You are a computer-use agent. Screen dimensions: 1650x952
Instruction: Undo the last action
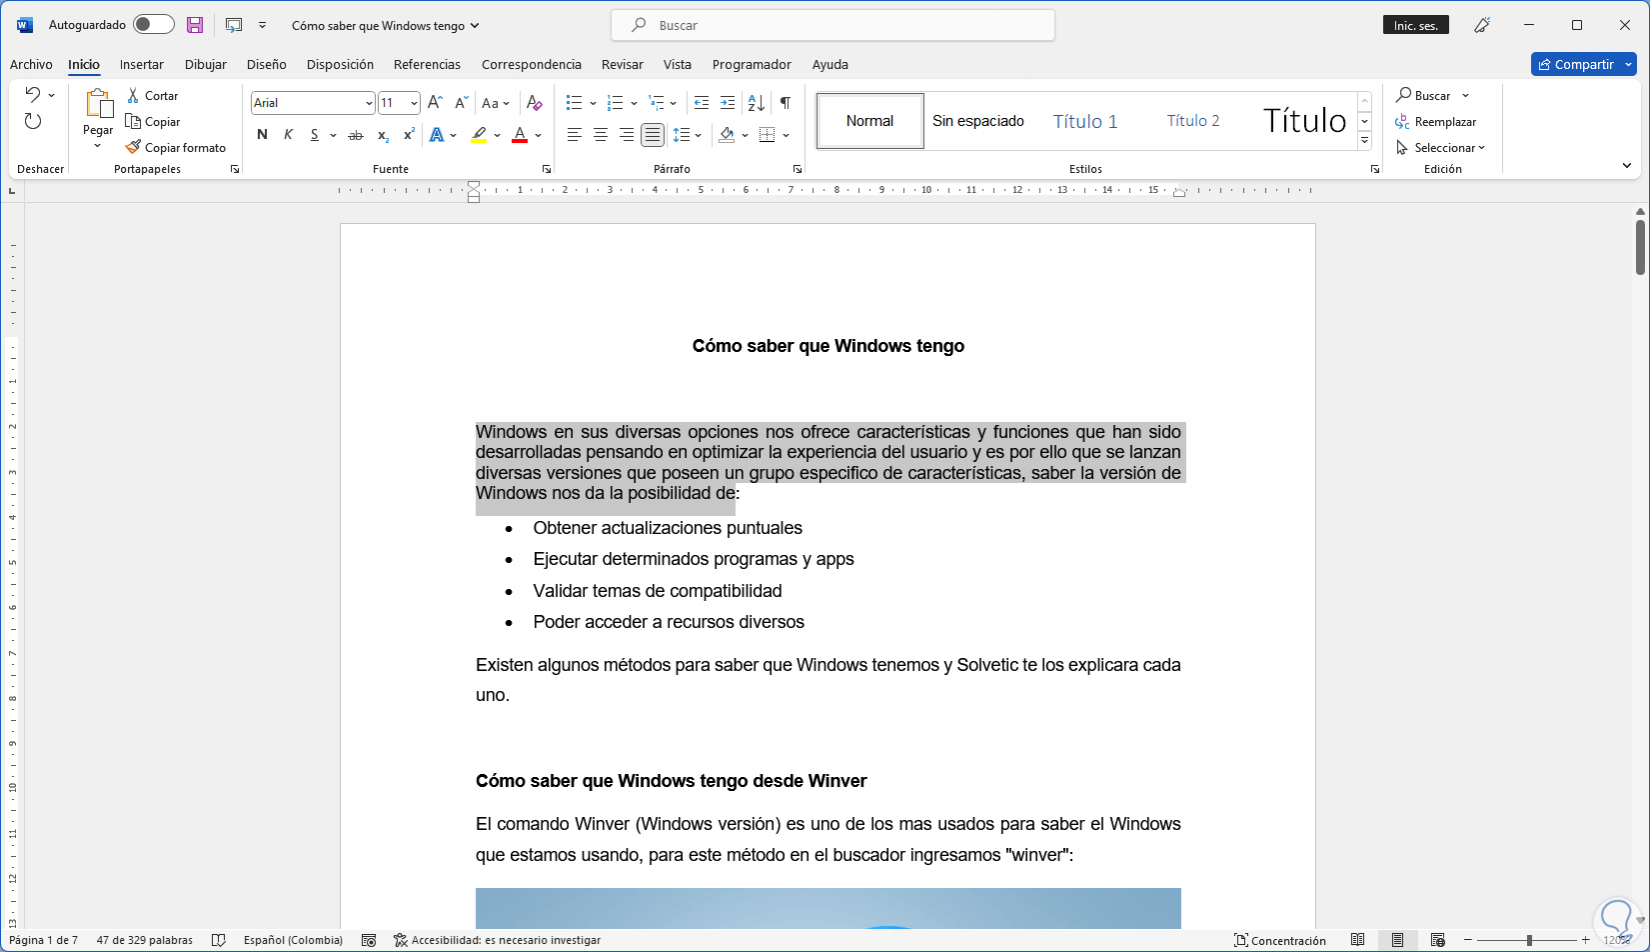point(33,95)
